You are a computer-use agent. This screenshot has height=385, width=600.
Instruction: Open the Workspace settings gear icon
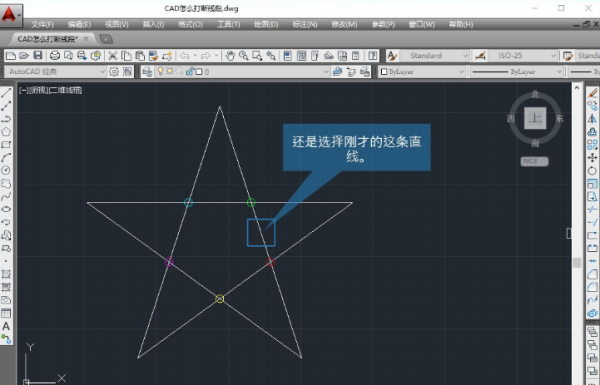click(x=114, y=72)
